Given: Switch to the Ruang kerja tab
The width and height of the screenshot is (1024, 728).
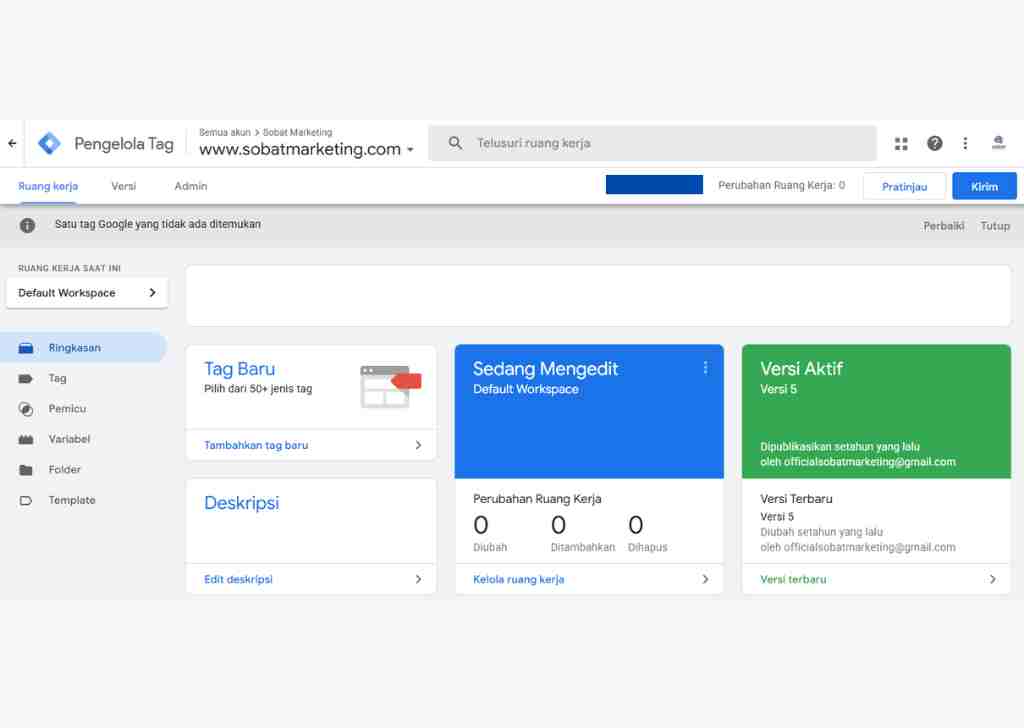Looking at the screenshot, I should point(48,186).
